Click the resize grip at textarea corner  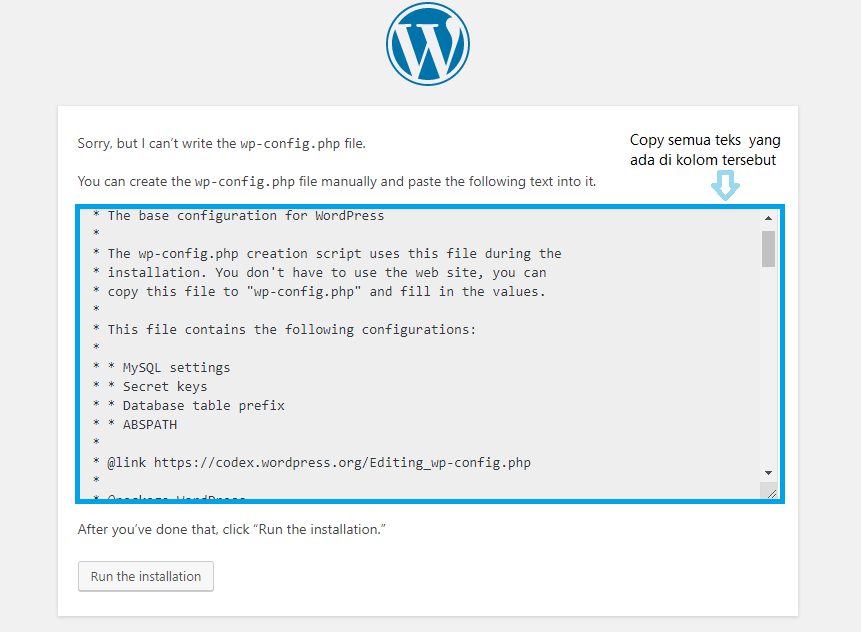pyautogui.click(x=771, y=493)
